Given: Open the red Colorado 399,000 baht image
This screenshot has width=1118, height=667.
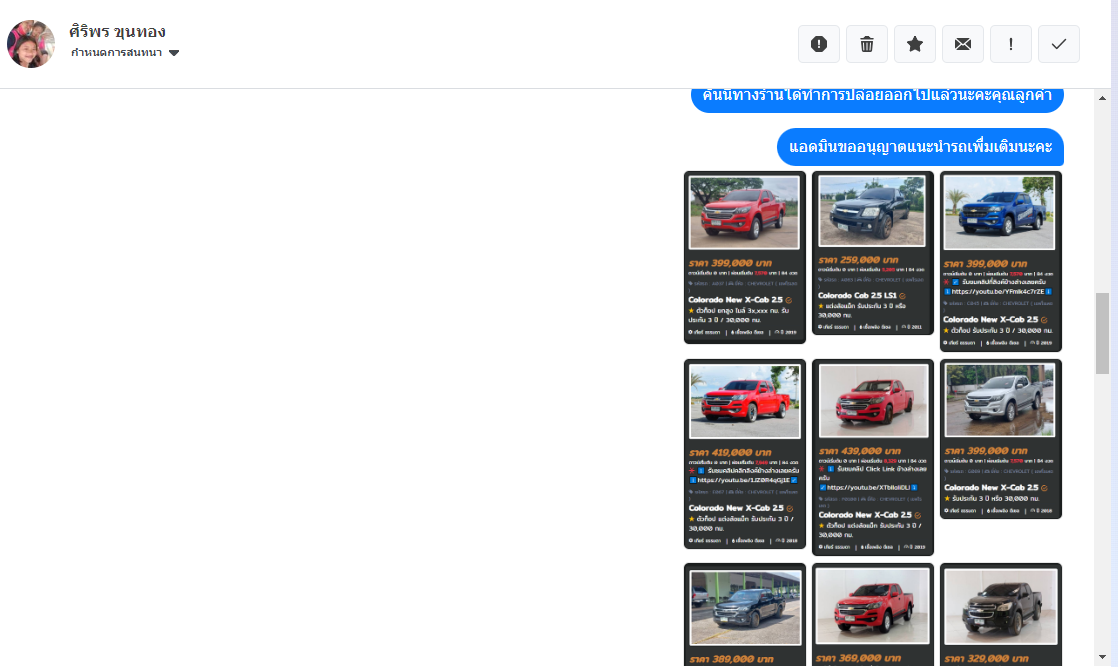Looking at the screenshot, I should coord(744,257).
